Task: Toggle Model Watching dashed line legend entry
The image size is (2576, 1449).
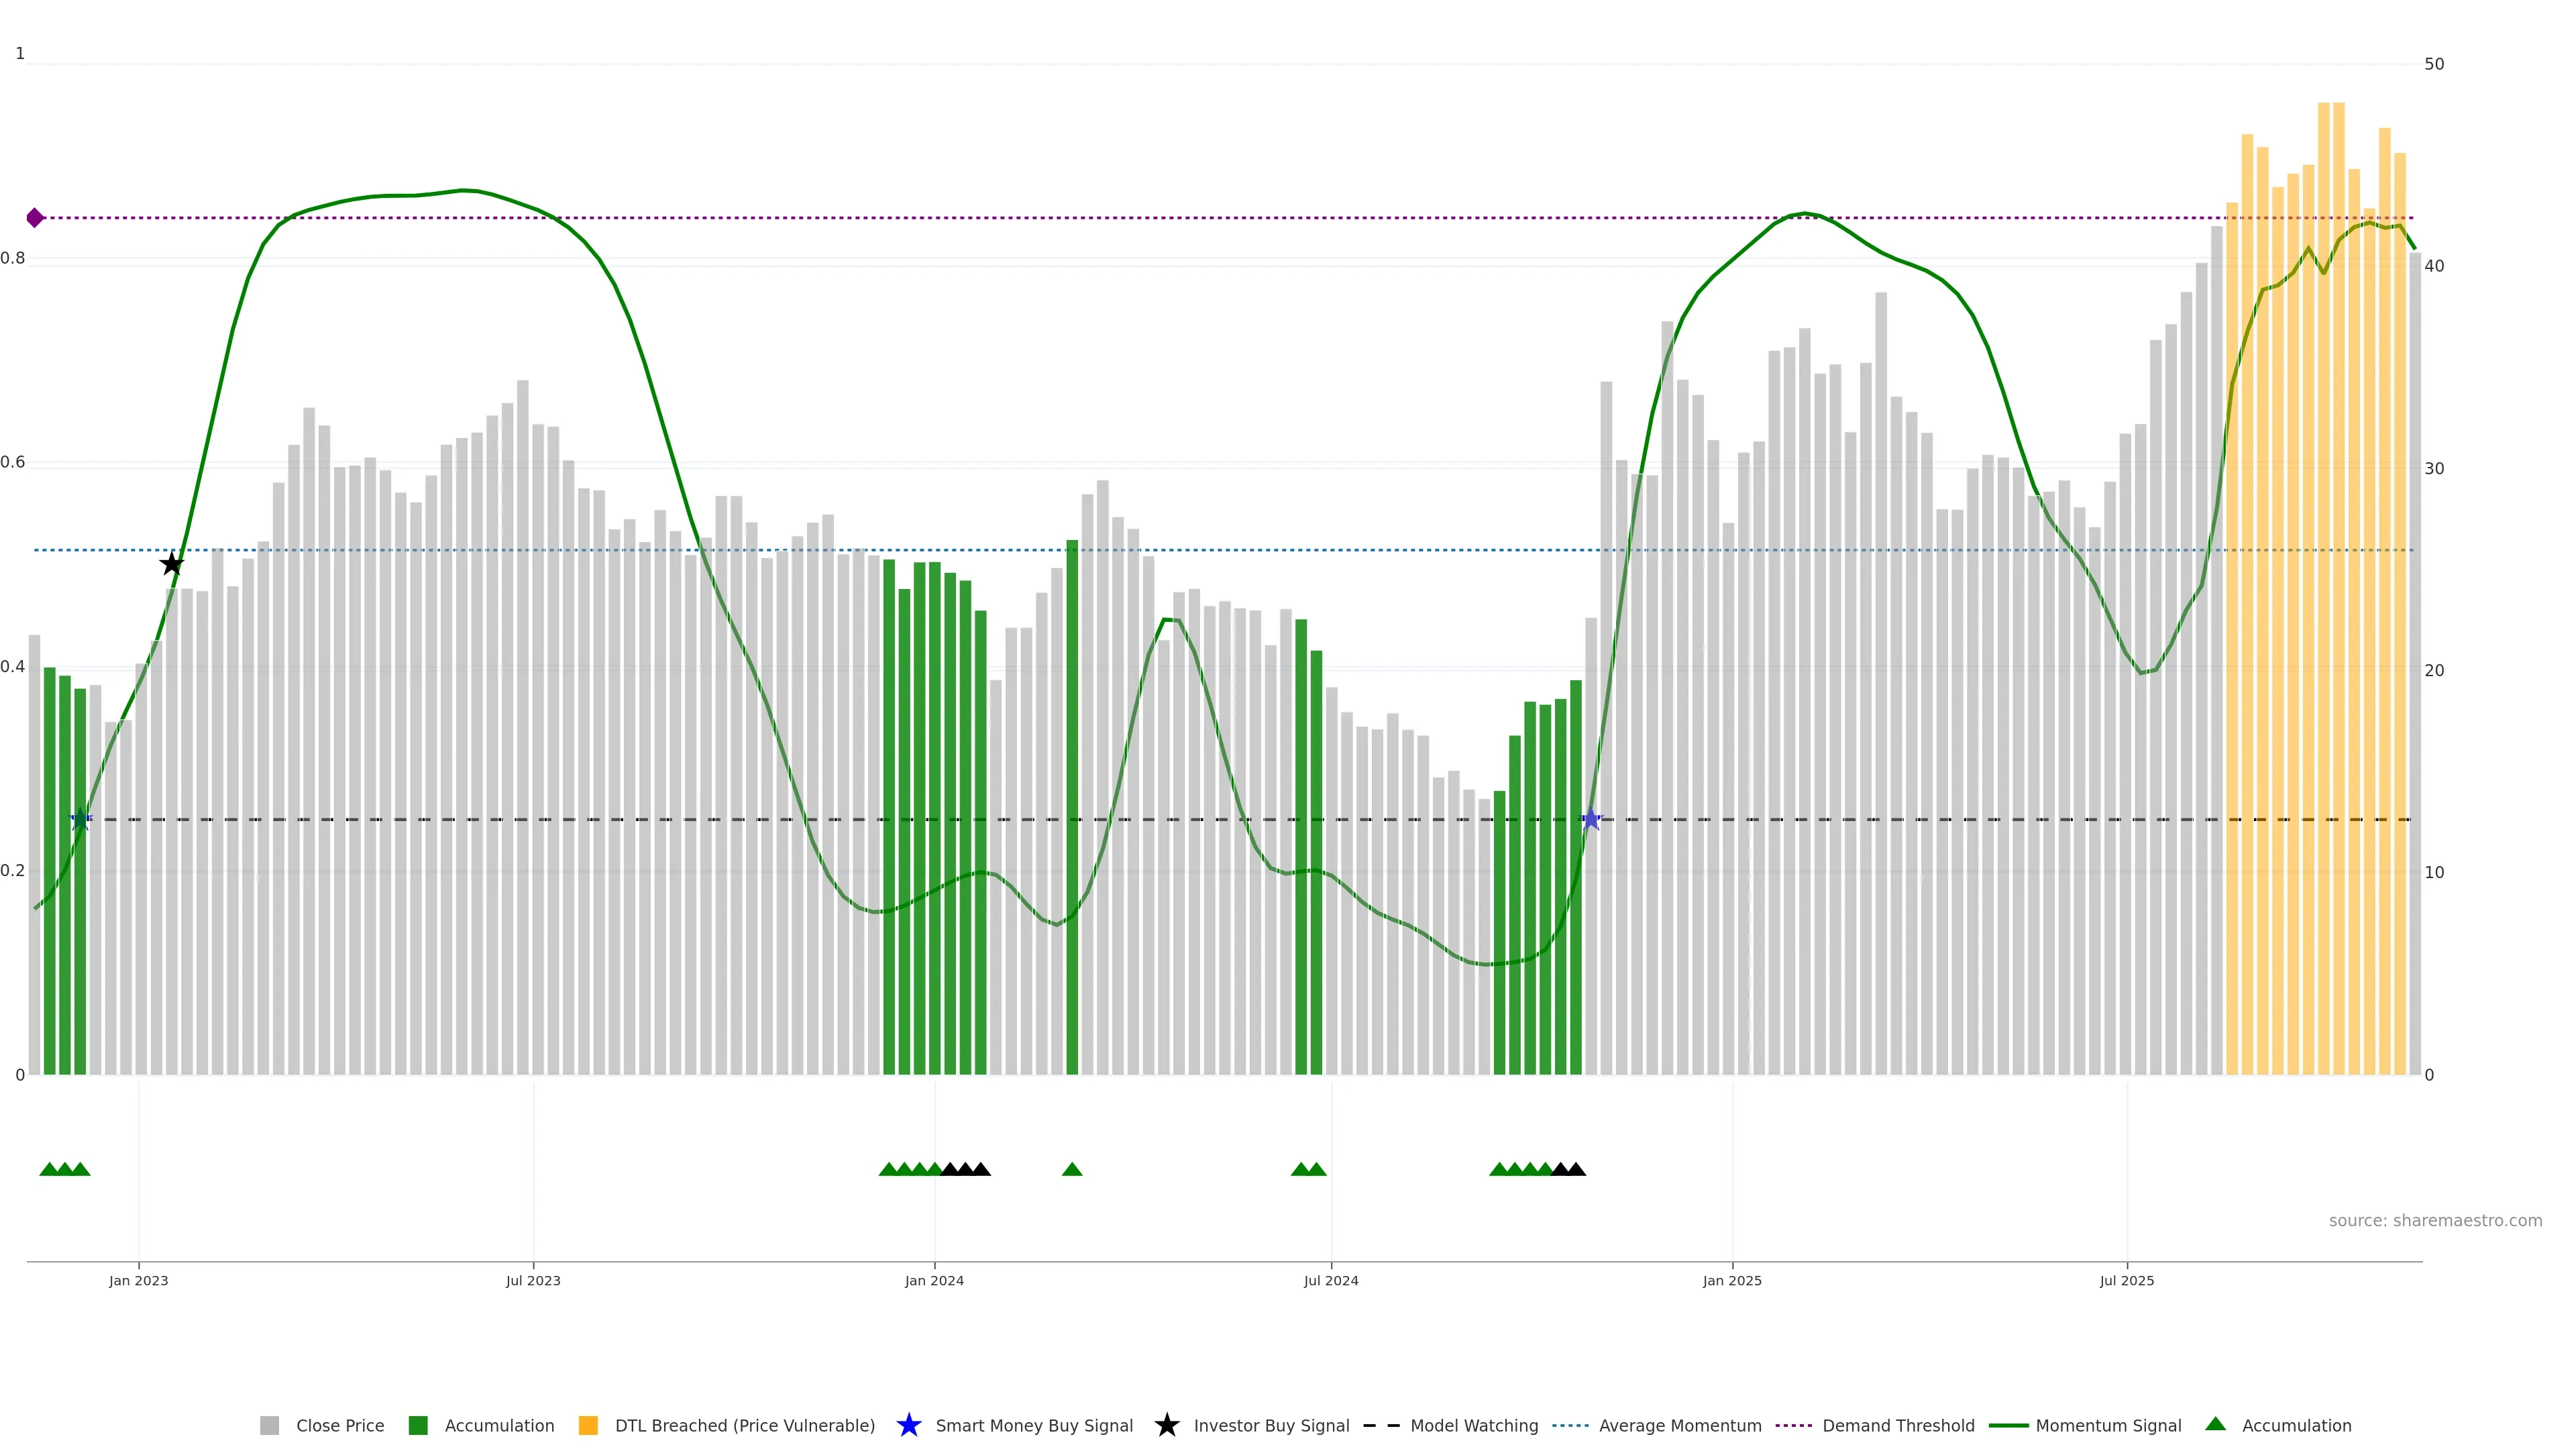Action: (x=1473, y=1425)
